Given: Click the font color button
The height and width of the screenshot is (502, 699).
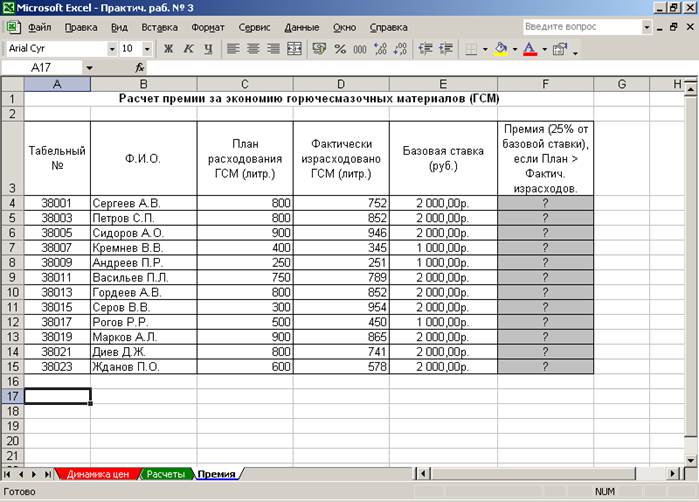Looking at the screenshot, I should (x=529, y=48).
